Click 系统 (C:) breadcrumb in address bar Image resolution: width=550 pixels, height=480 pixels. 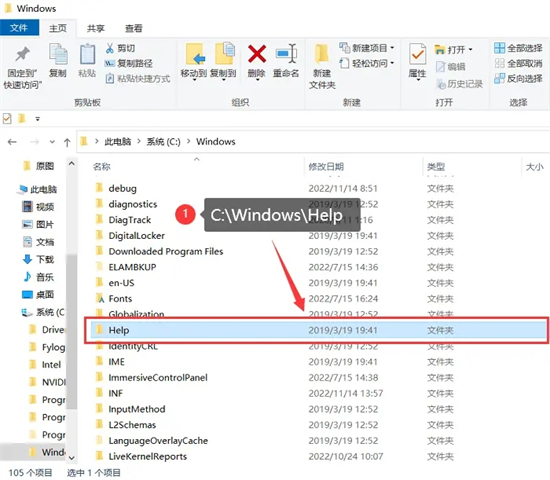163,142
